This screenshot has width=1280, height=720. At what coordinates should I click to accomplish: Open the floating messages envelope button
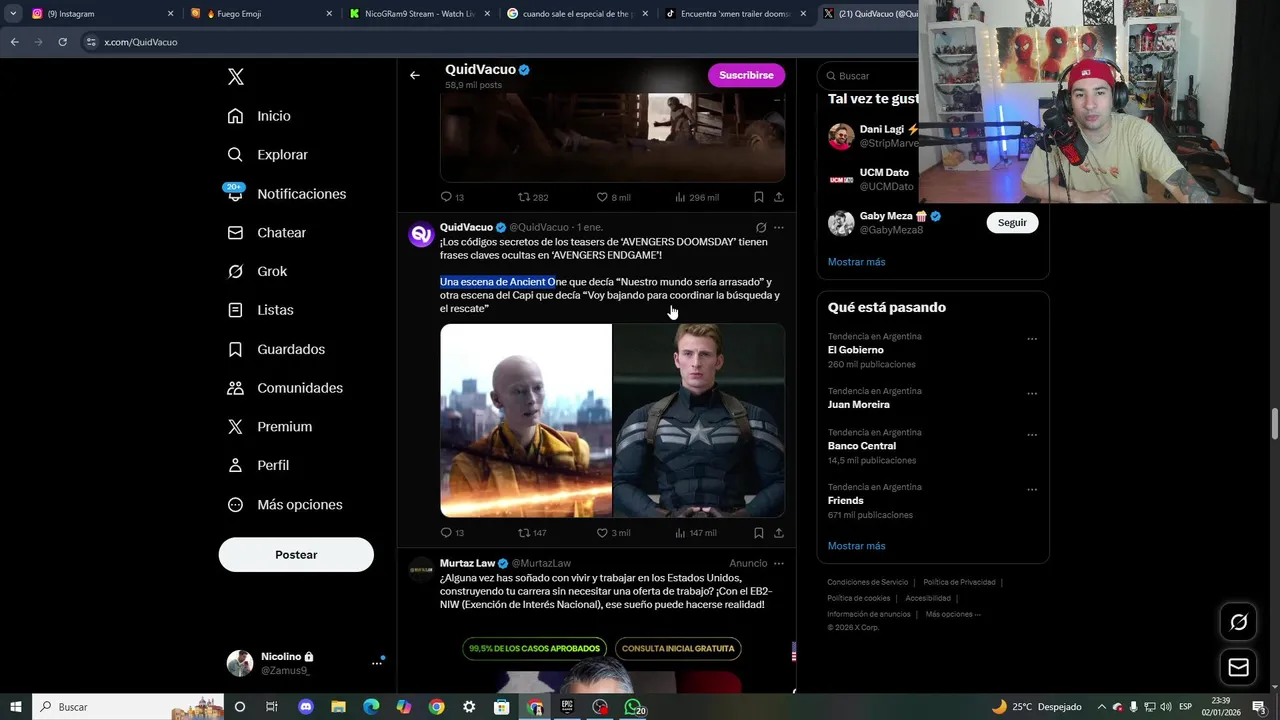coord(1238,667)
